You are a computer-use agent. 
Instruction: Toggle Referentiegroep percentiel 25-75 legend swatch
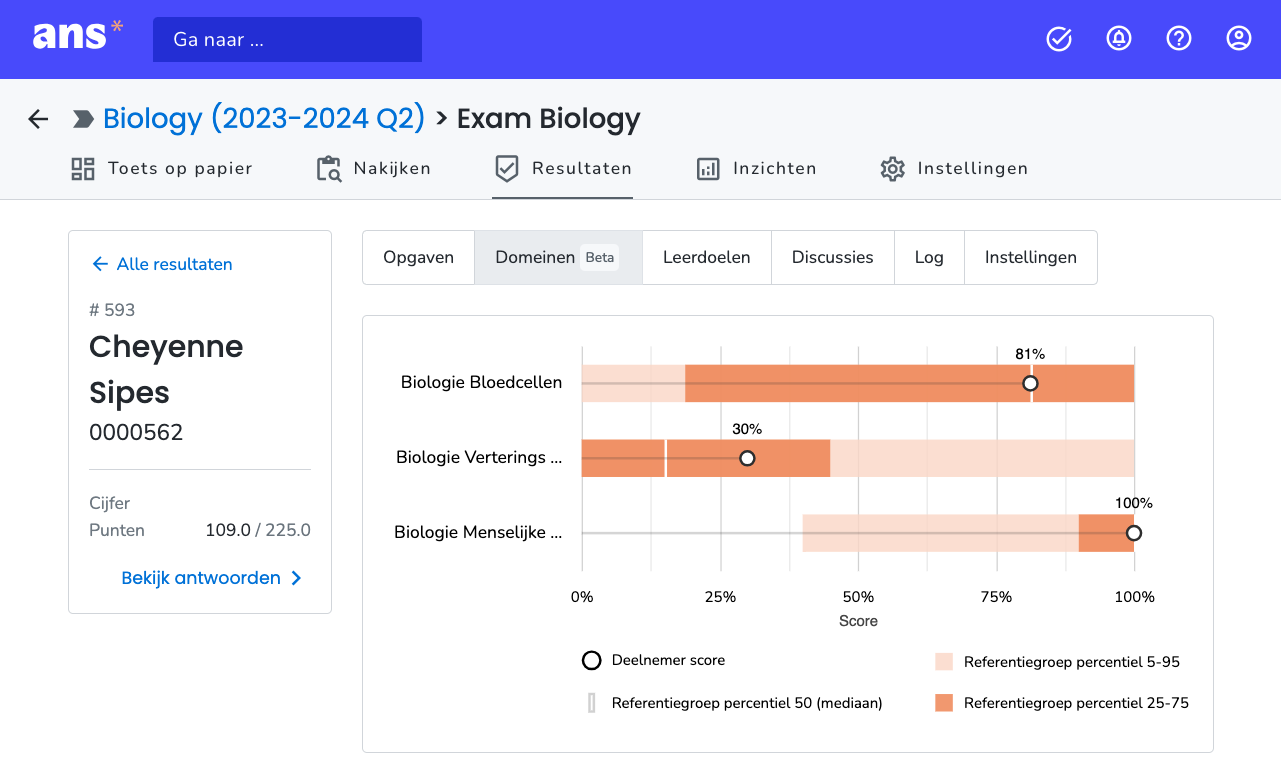point(944,703)
